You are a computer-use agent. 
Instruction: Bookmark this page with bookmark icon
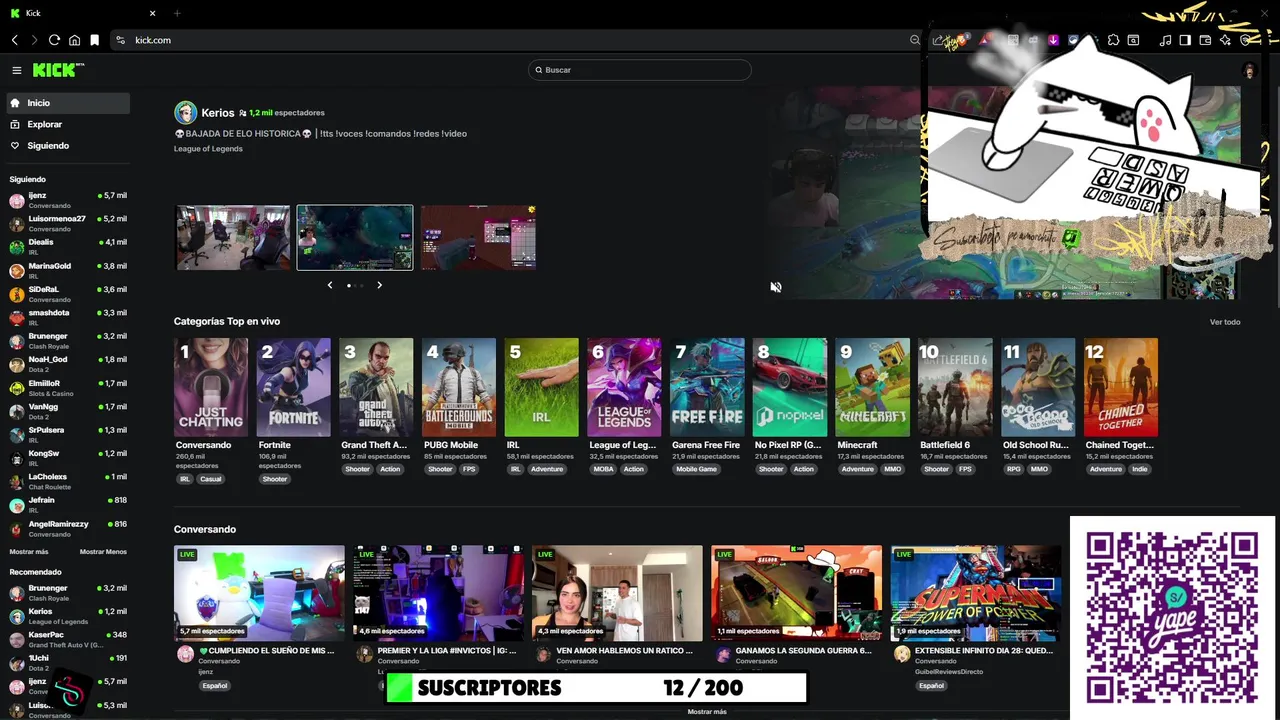tap(95, 40)
